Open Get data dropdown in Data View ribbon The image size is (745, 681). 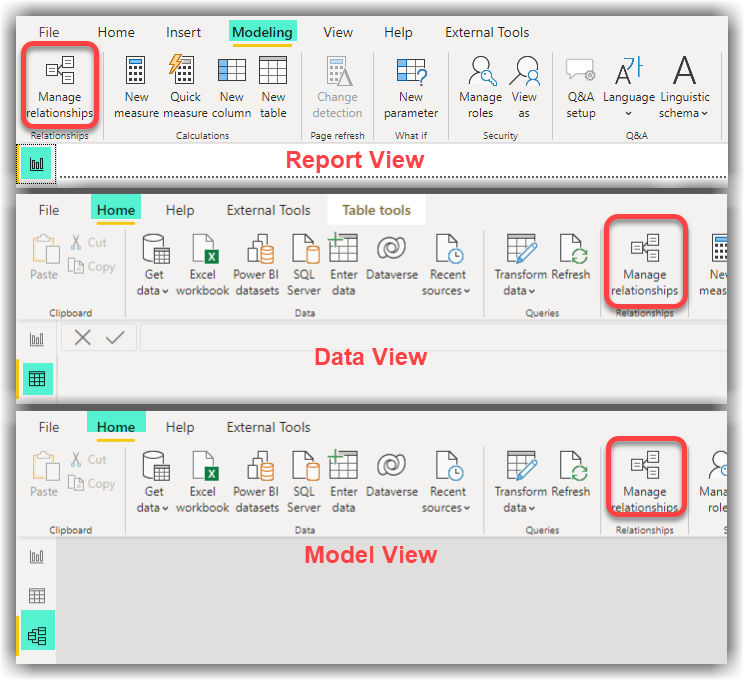point(153,265)
